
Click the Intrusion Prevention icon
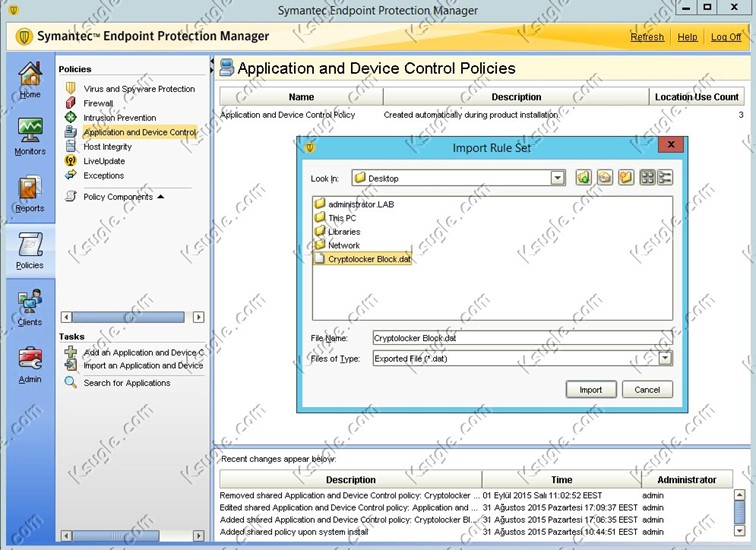pyautogui.click(x=71, y=117)
